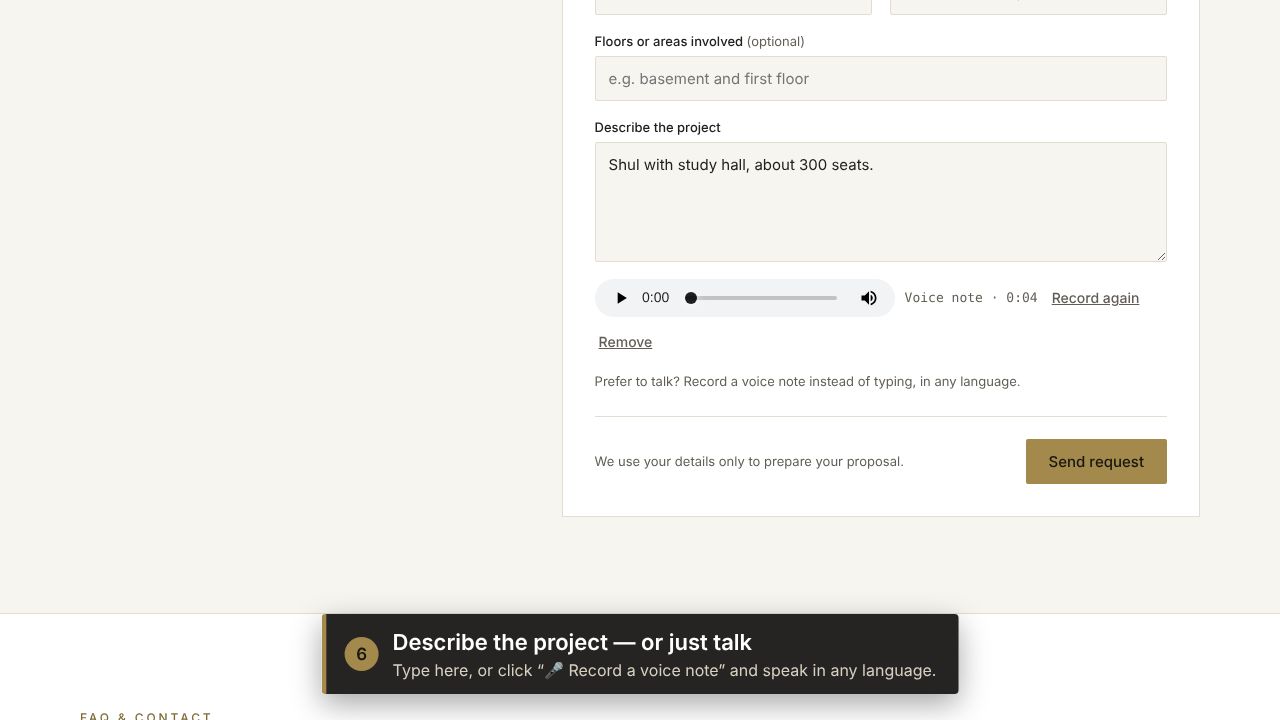Click into the Describe the project textarea
Screen dimensions: 1280x720
[881, 202]
